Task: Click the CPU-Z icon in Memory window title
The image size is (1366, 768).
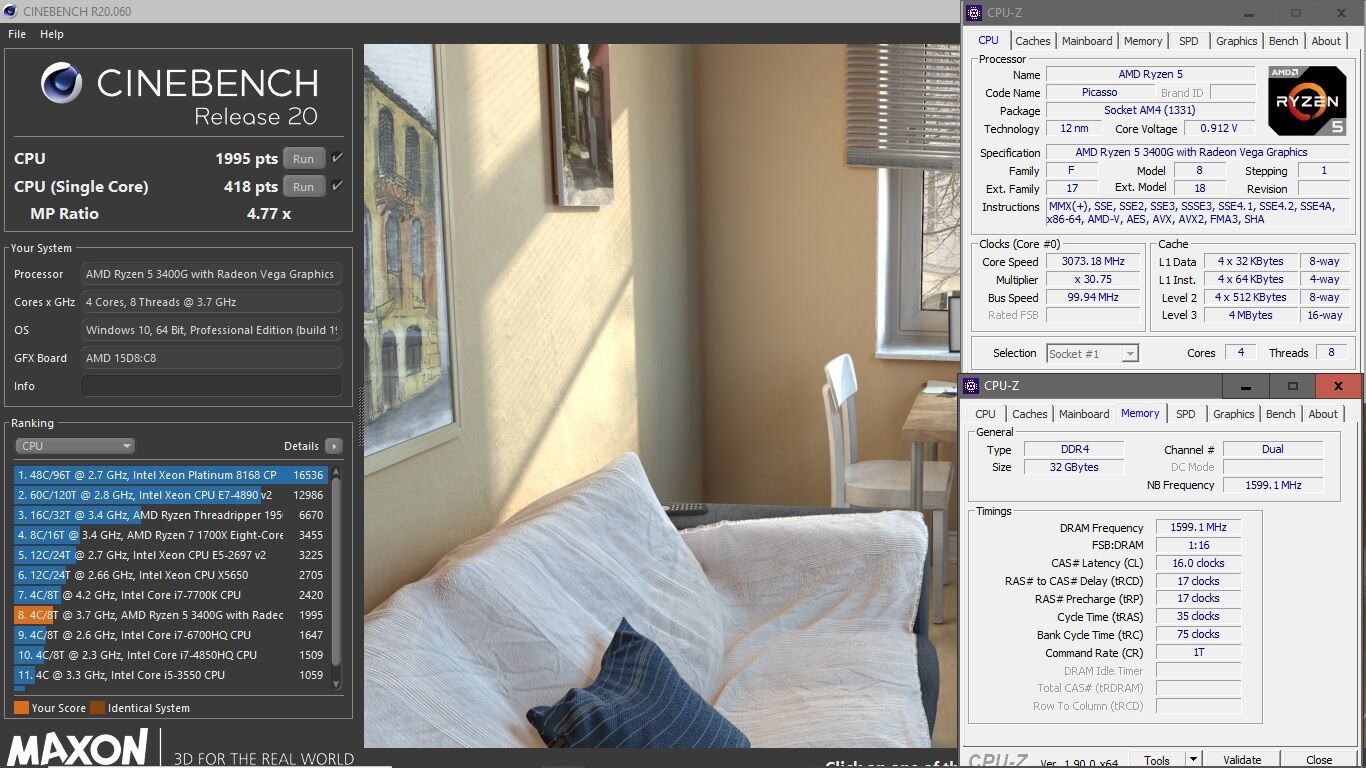Action: pyautogui.click(x=971, y=386)
